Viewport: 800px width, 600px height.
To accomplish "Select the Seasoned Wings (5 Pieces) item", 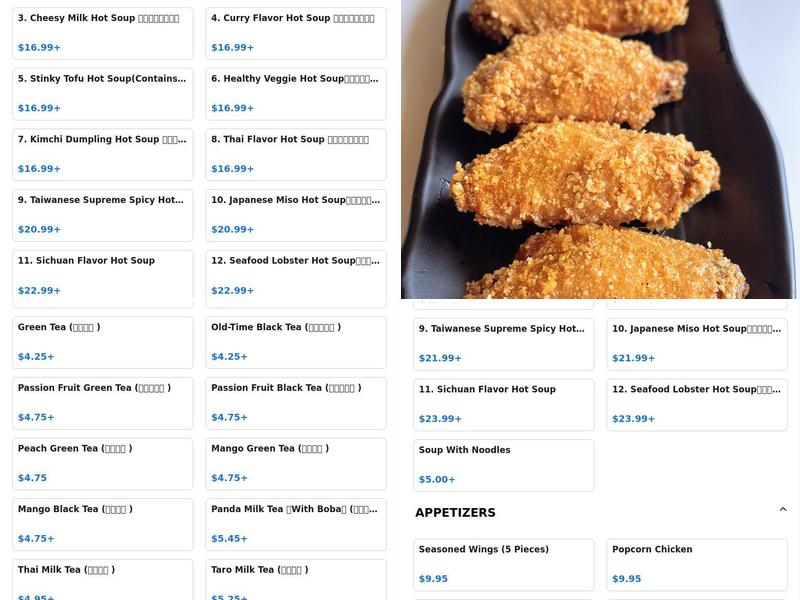I will pyautogui.click(x=503, y=564).
